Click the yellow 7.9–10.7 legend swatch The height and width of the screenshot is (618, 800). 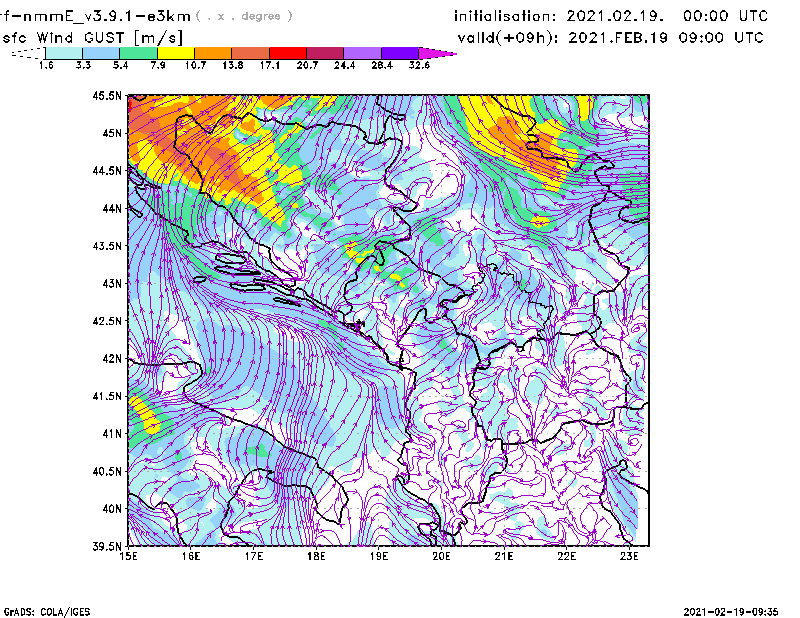pyautogui.click(x=176, y=53)
